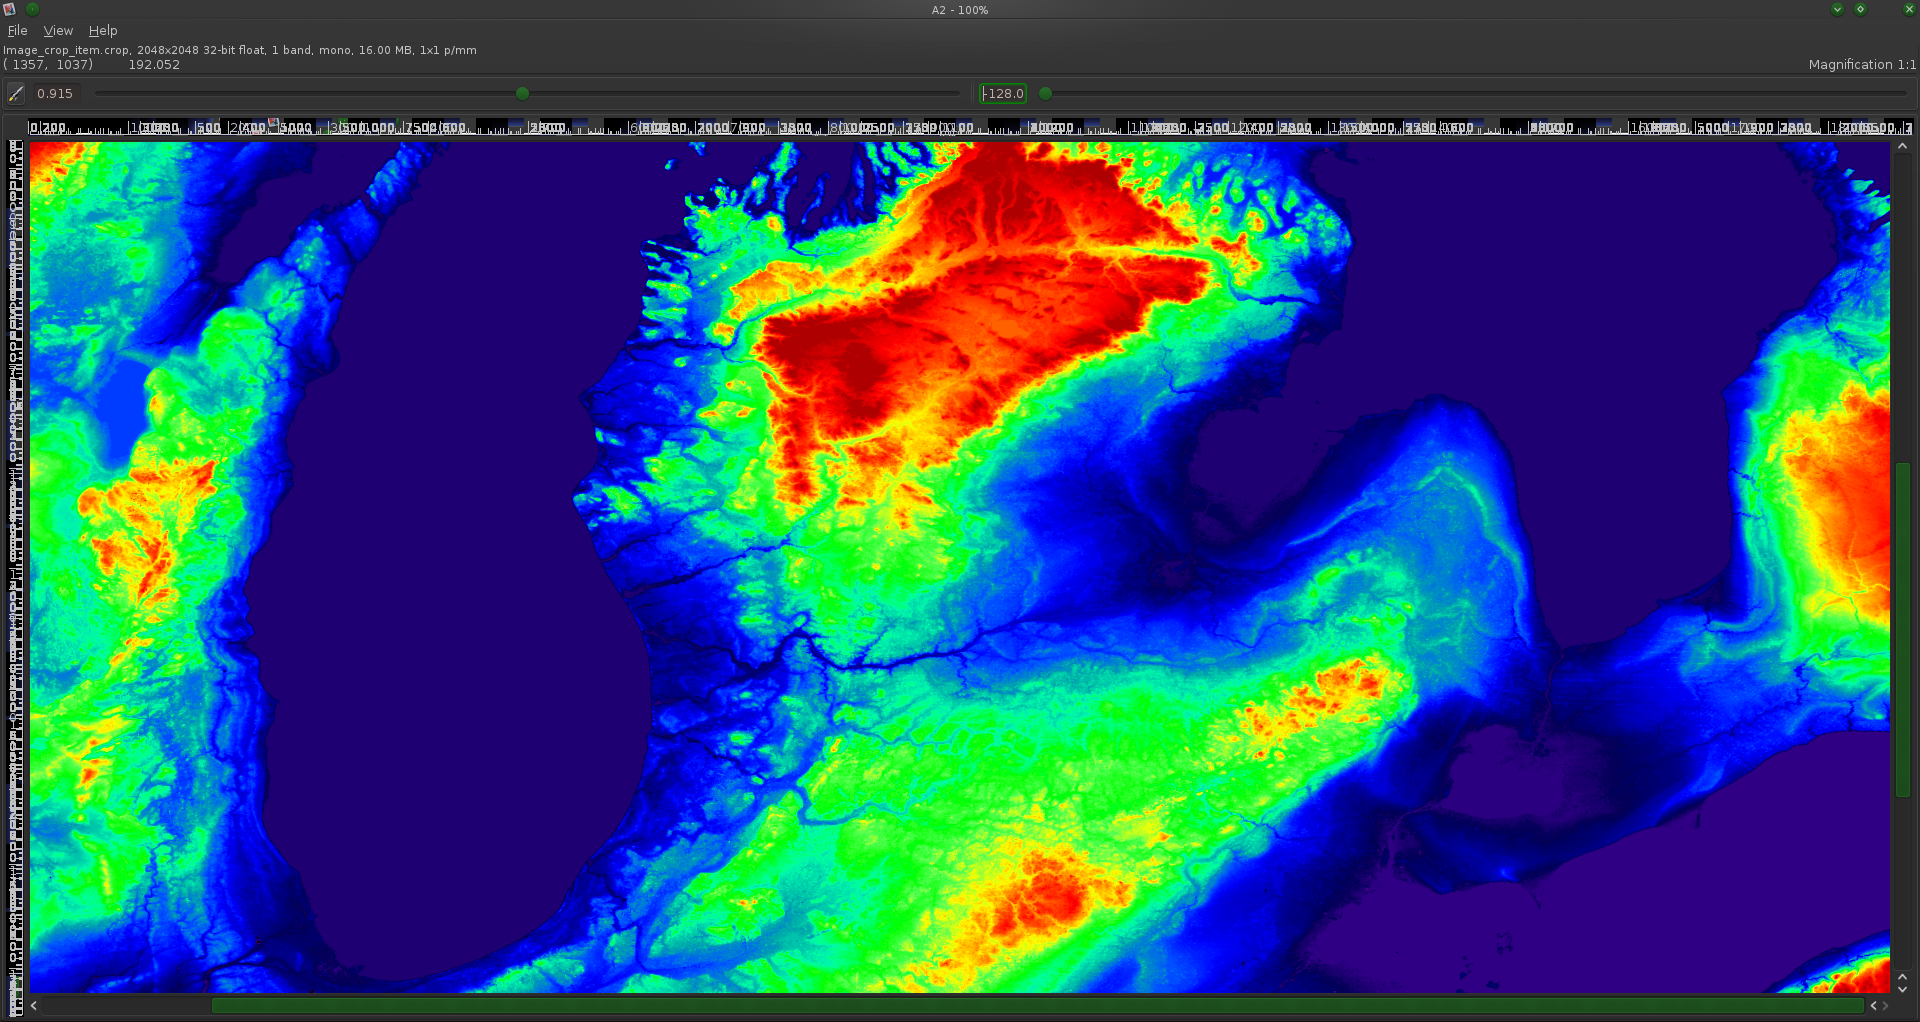Click the 'Magnification 1:1' status text
The image size is (1920, 1022).
[1862, 64]
